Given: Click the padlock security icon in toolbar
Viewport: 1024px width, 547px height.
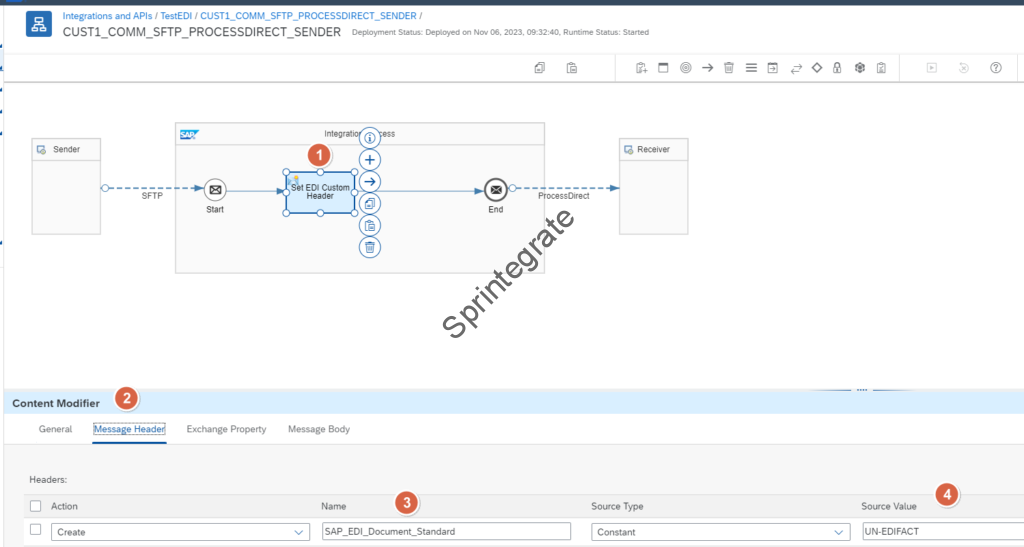Looking at the screenshot, I should coord(837,68).
